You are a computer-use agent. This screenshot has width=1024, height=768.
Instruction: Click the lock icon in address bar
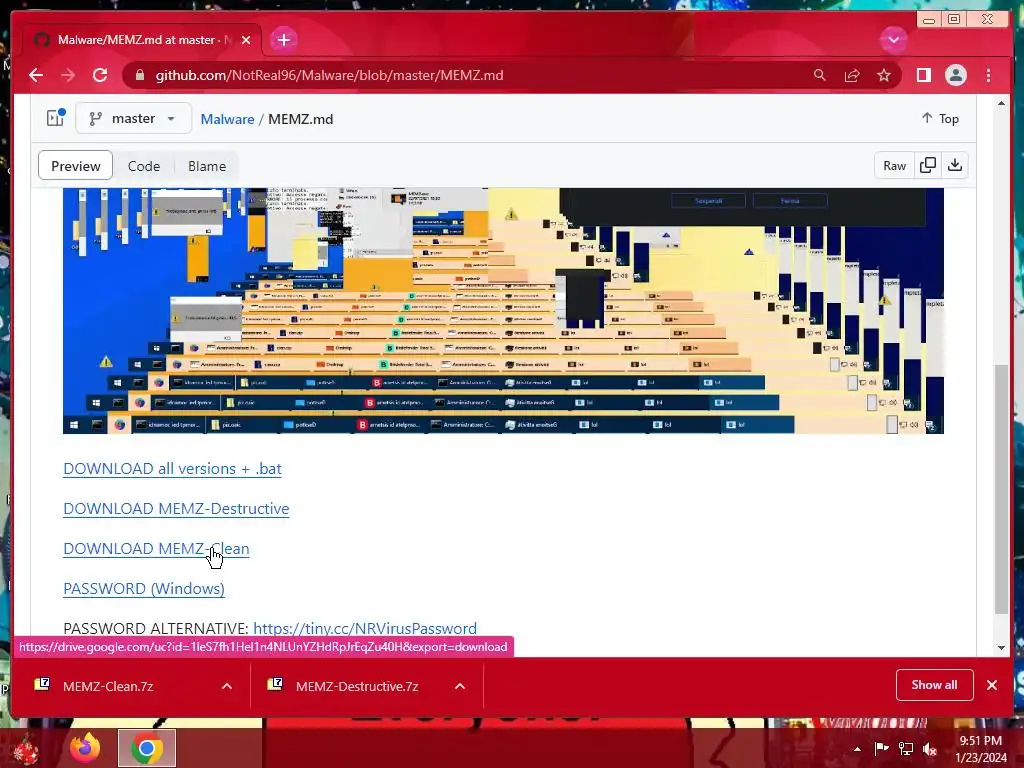point(140,75)
